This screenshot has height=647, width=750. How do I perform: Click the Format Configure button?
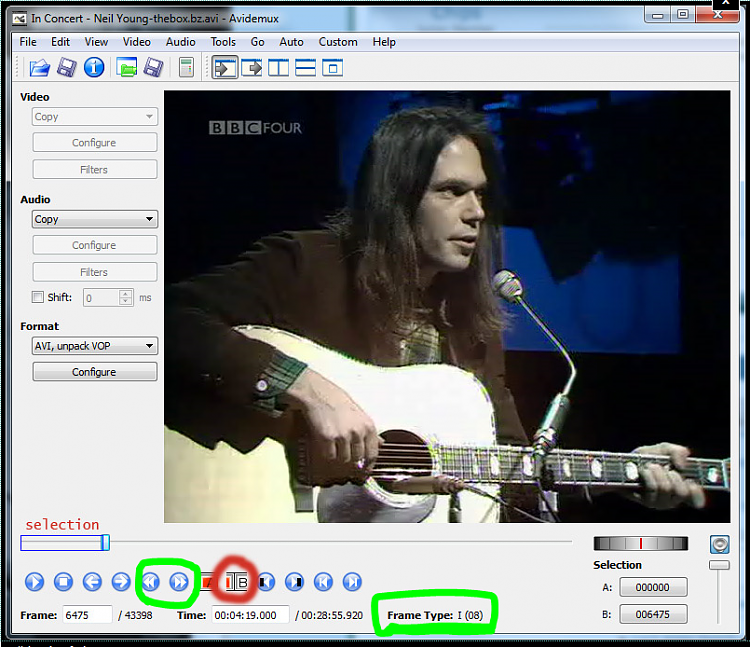[95, 372]
